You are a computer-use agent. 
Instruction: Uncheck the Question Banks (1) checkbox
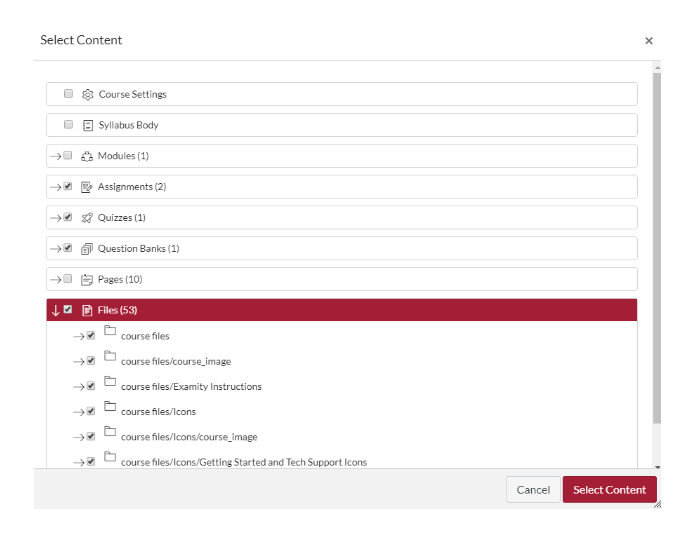67,248
